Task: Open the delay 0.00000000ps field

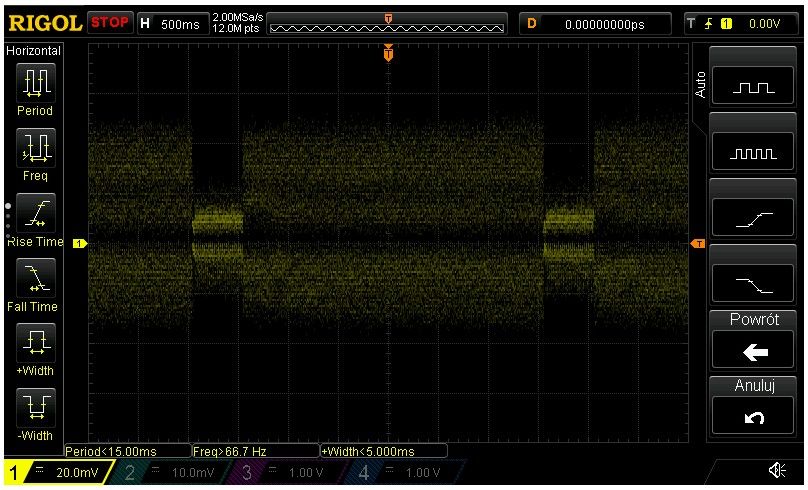Action: point(596,24)
